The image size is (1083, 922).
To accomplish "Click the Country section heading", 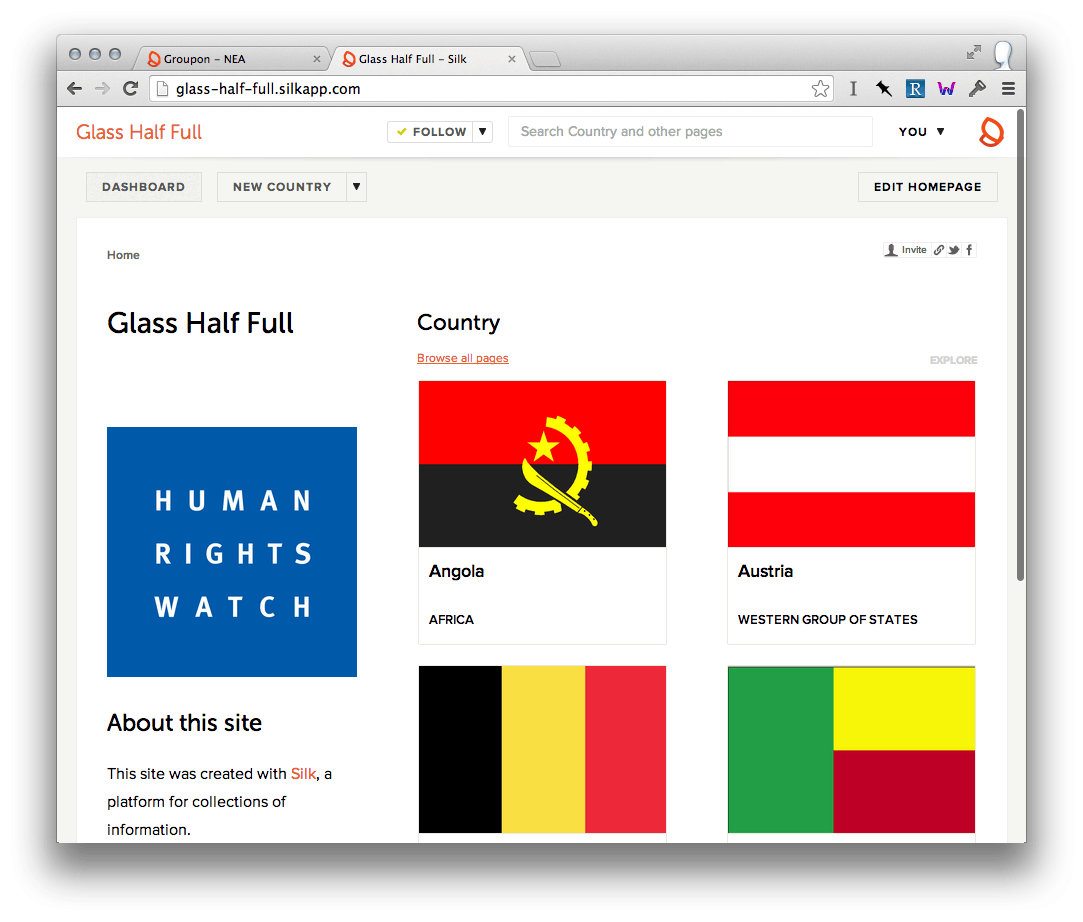I will [x=459, y=323].
